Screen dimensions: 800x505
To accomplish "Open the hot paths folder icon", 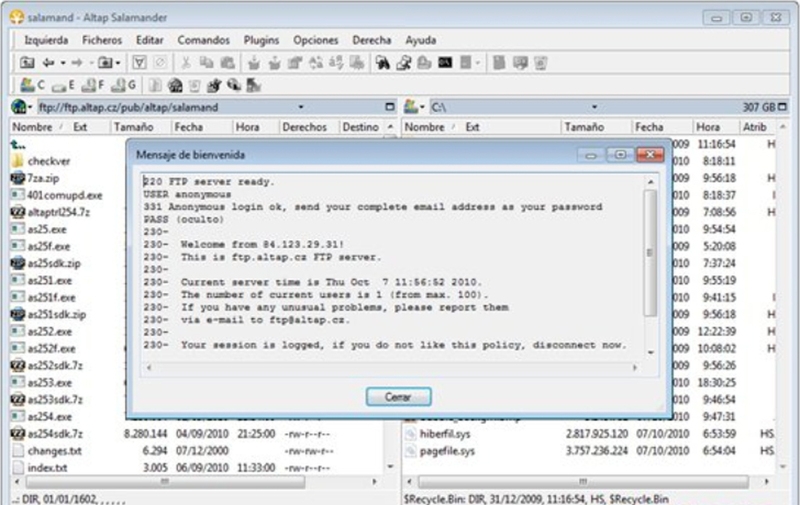I will pyautogui.click(x=105, y=63).
